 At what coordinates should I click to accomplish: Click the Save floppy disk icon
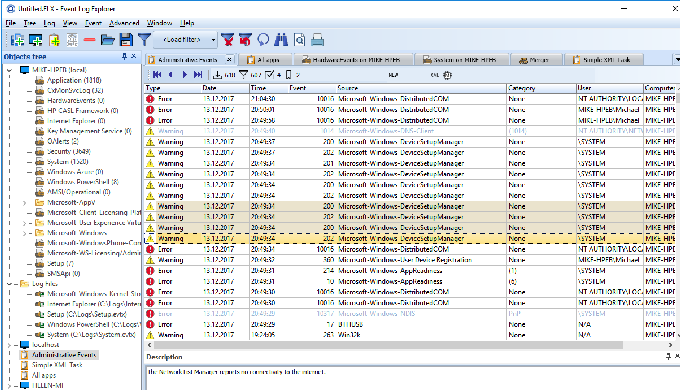[126, 40]
